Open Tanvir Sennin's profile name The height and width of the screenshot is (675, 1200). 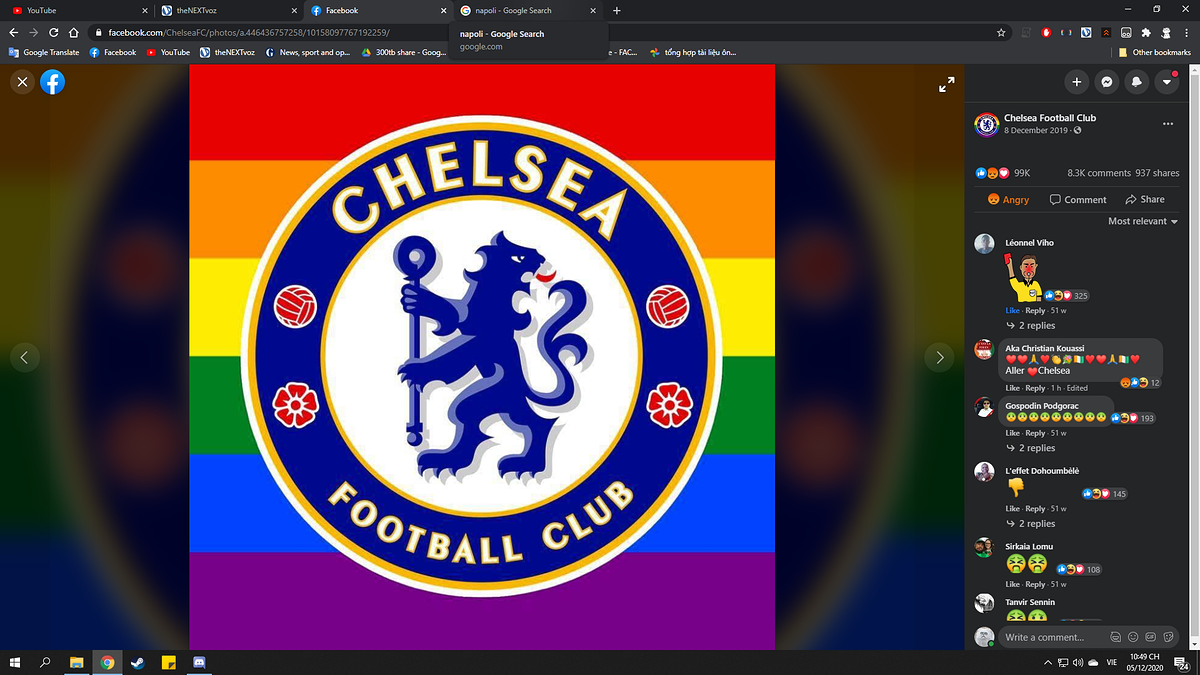(x=1029, y=602)
